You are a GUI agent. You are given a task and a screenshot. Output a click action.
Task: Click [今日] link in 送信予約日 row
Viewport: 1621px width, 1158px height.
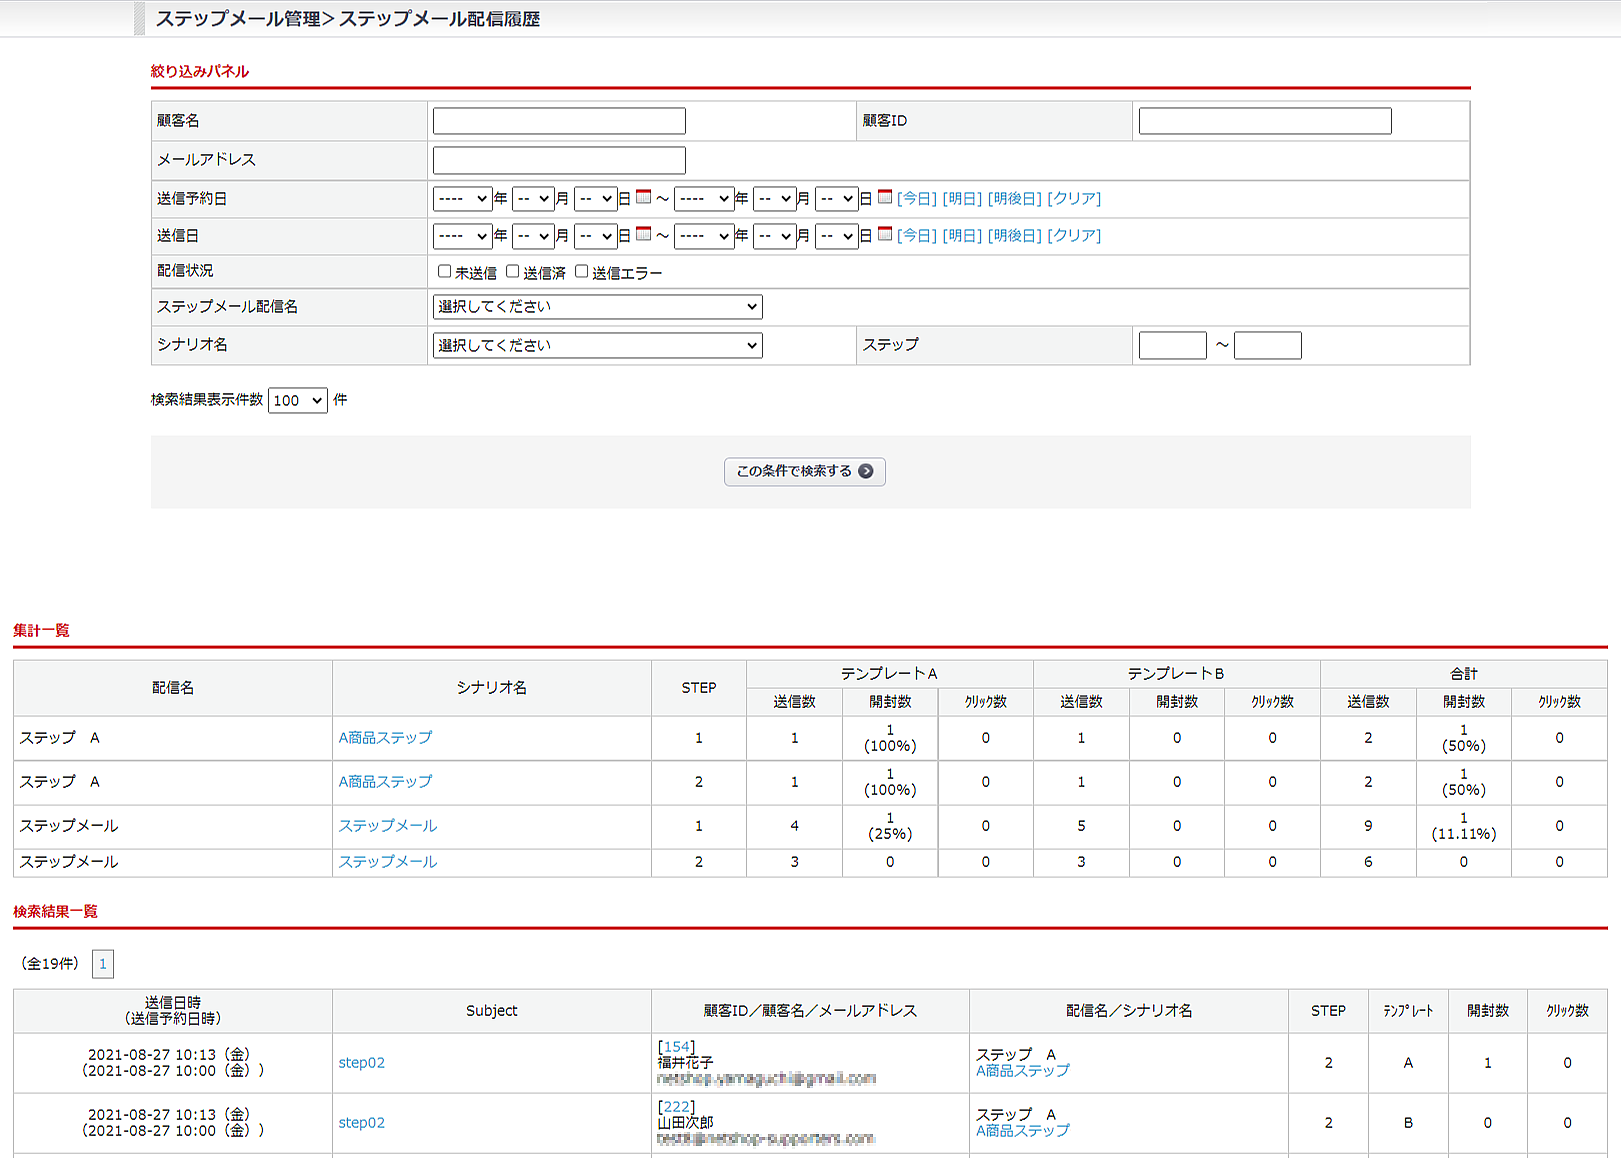pyautogui.click(x=916, y=198)
